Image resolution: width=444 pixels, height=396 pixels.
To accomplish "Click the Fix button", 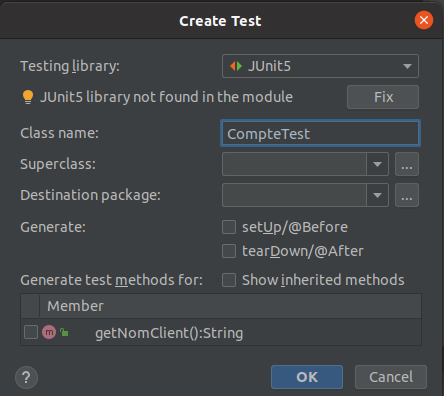I will coord(383,97).
